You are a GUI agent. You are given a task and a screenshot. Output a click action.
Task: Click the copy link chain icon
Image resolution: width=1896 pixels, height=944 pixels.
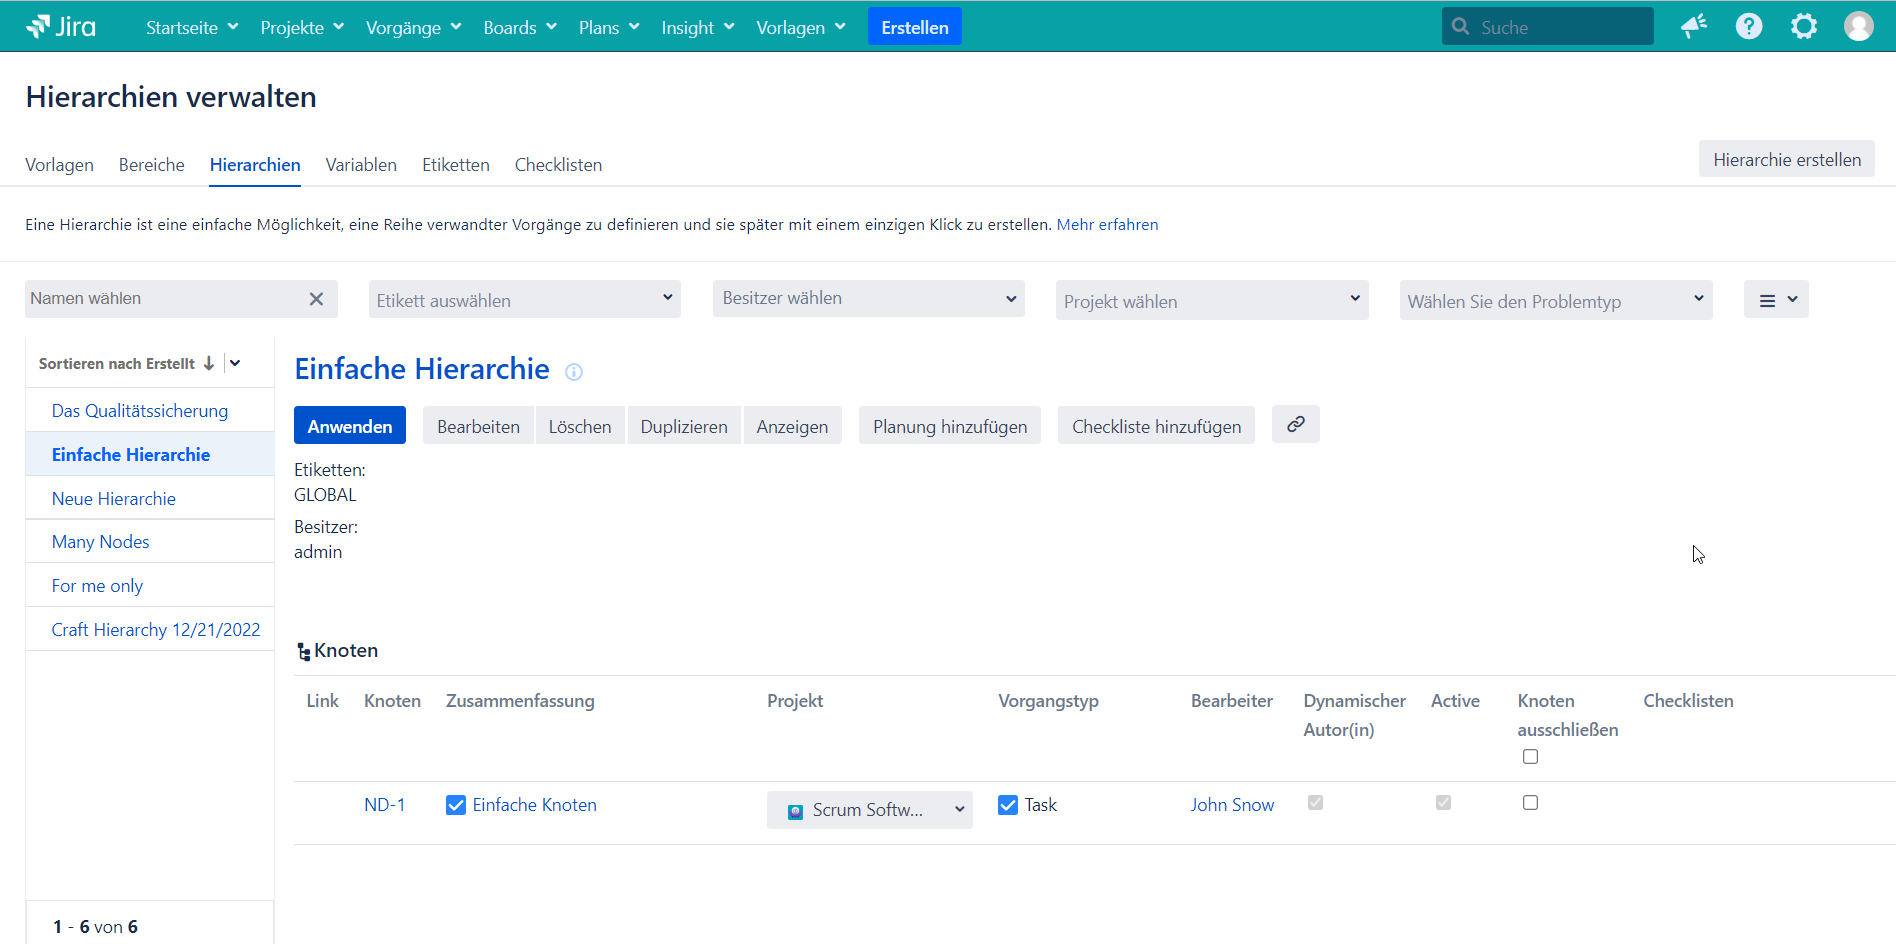point(1295,425)
